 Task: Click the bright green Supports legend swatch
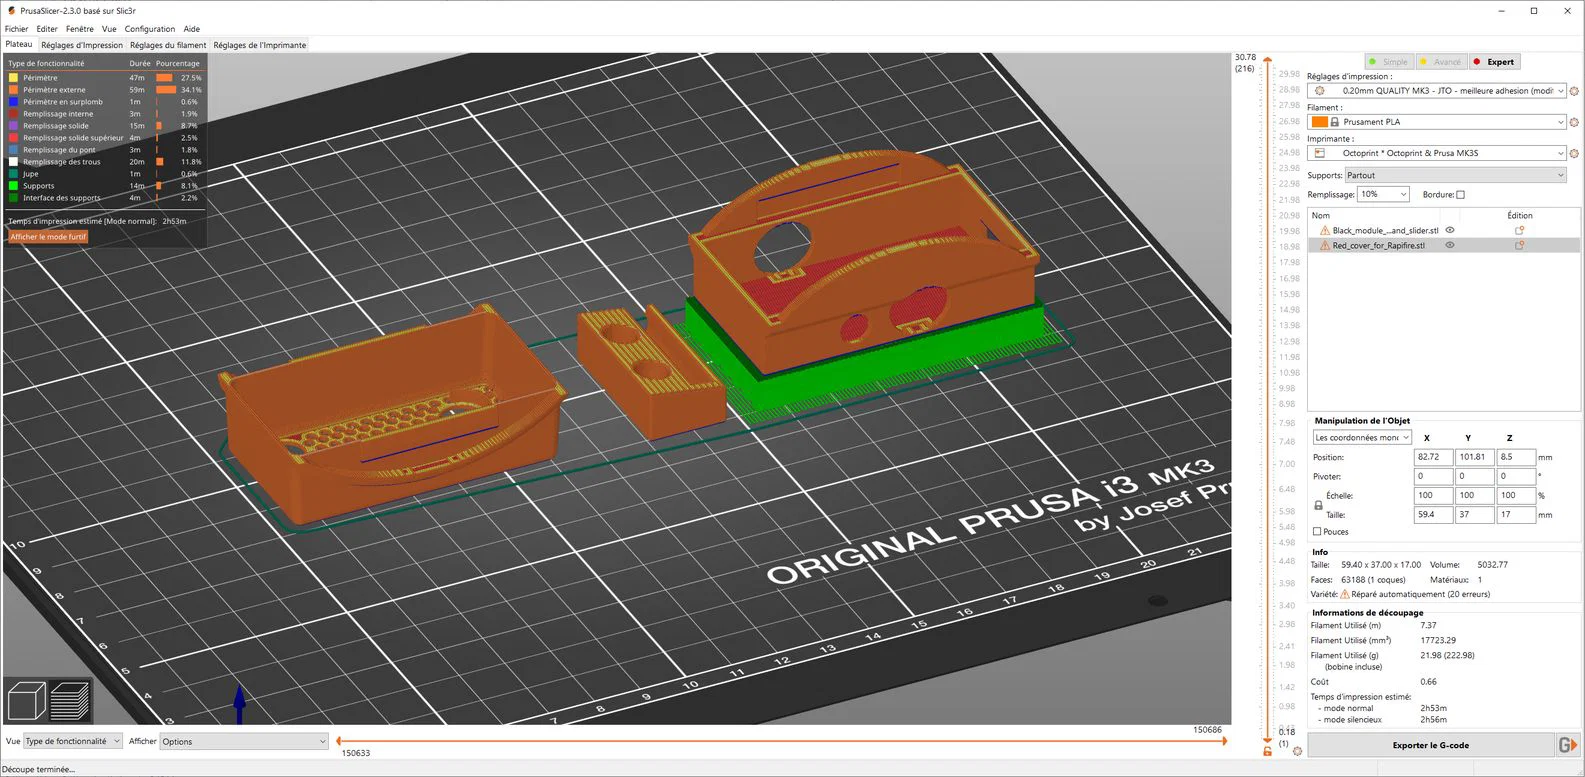pyautogui.click(x=14, y=186)
